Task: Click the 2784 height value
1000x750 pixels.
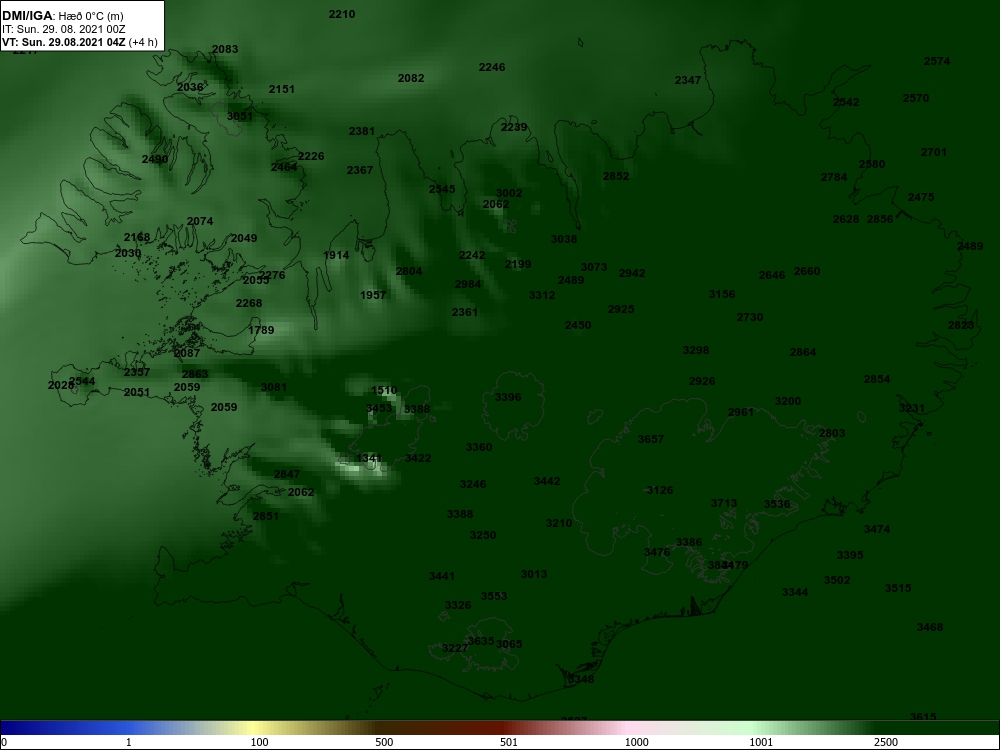Action: [834, 178]
